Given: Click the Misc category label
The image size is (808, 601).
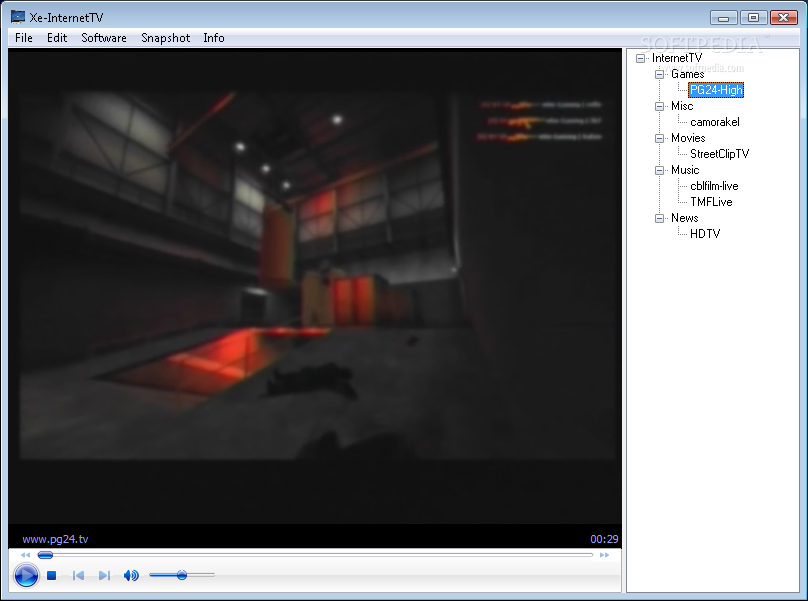Looking at the screenshot, I should pyautogui.click(x=682, y=106).
